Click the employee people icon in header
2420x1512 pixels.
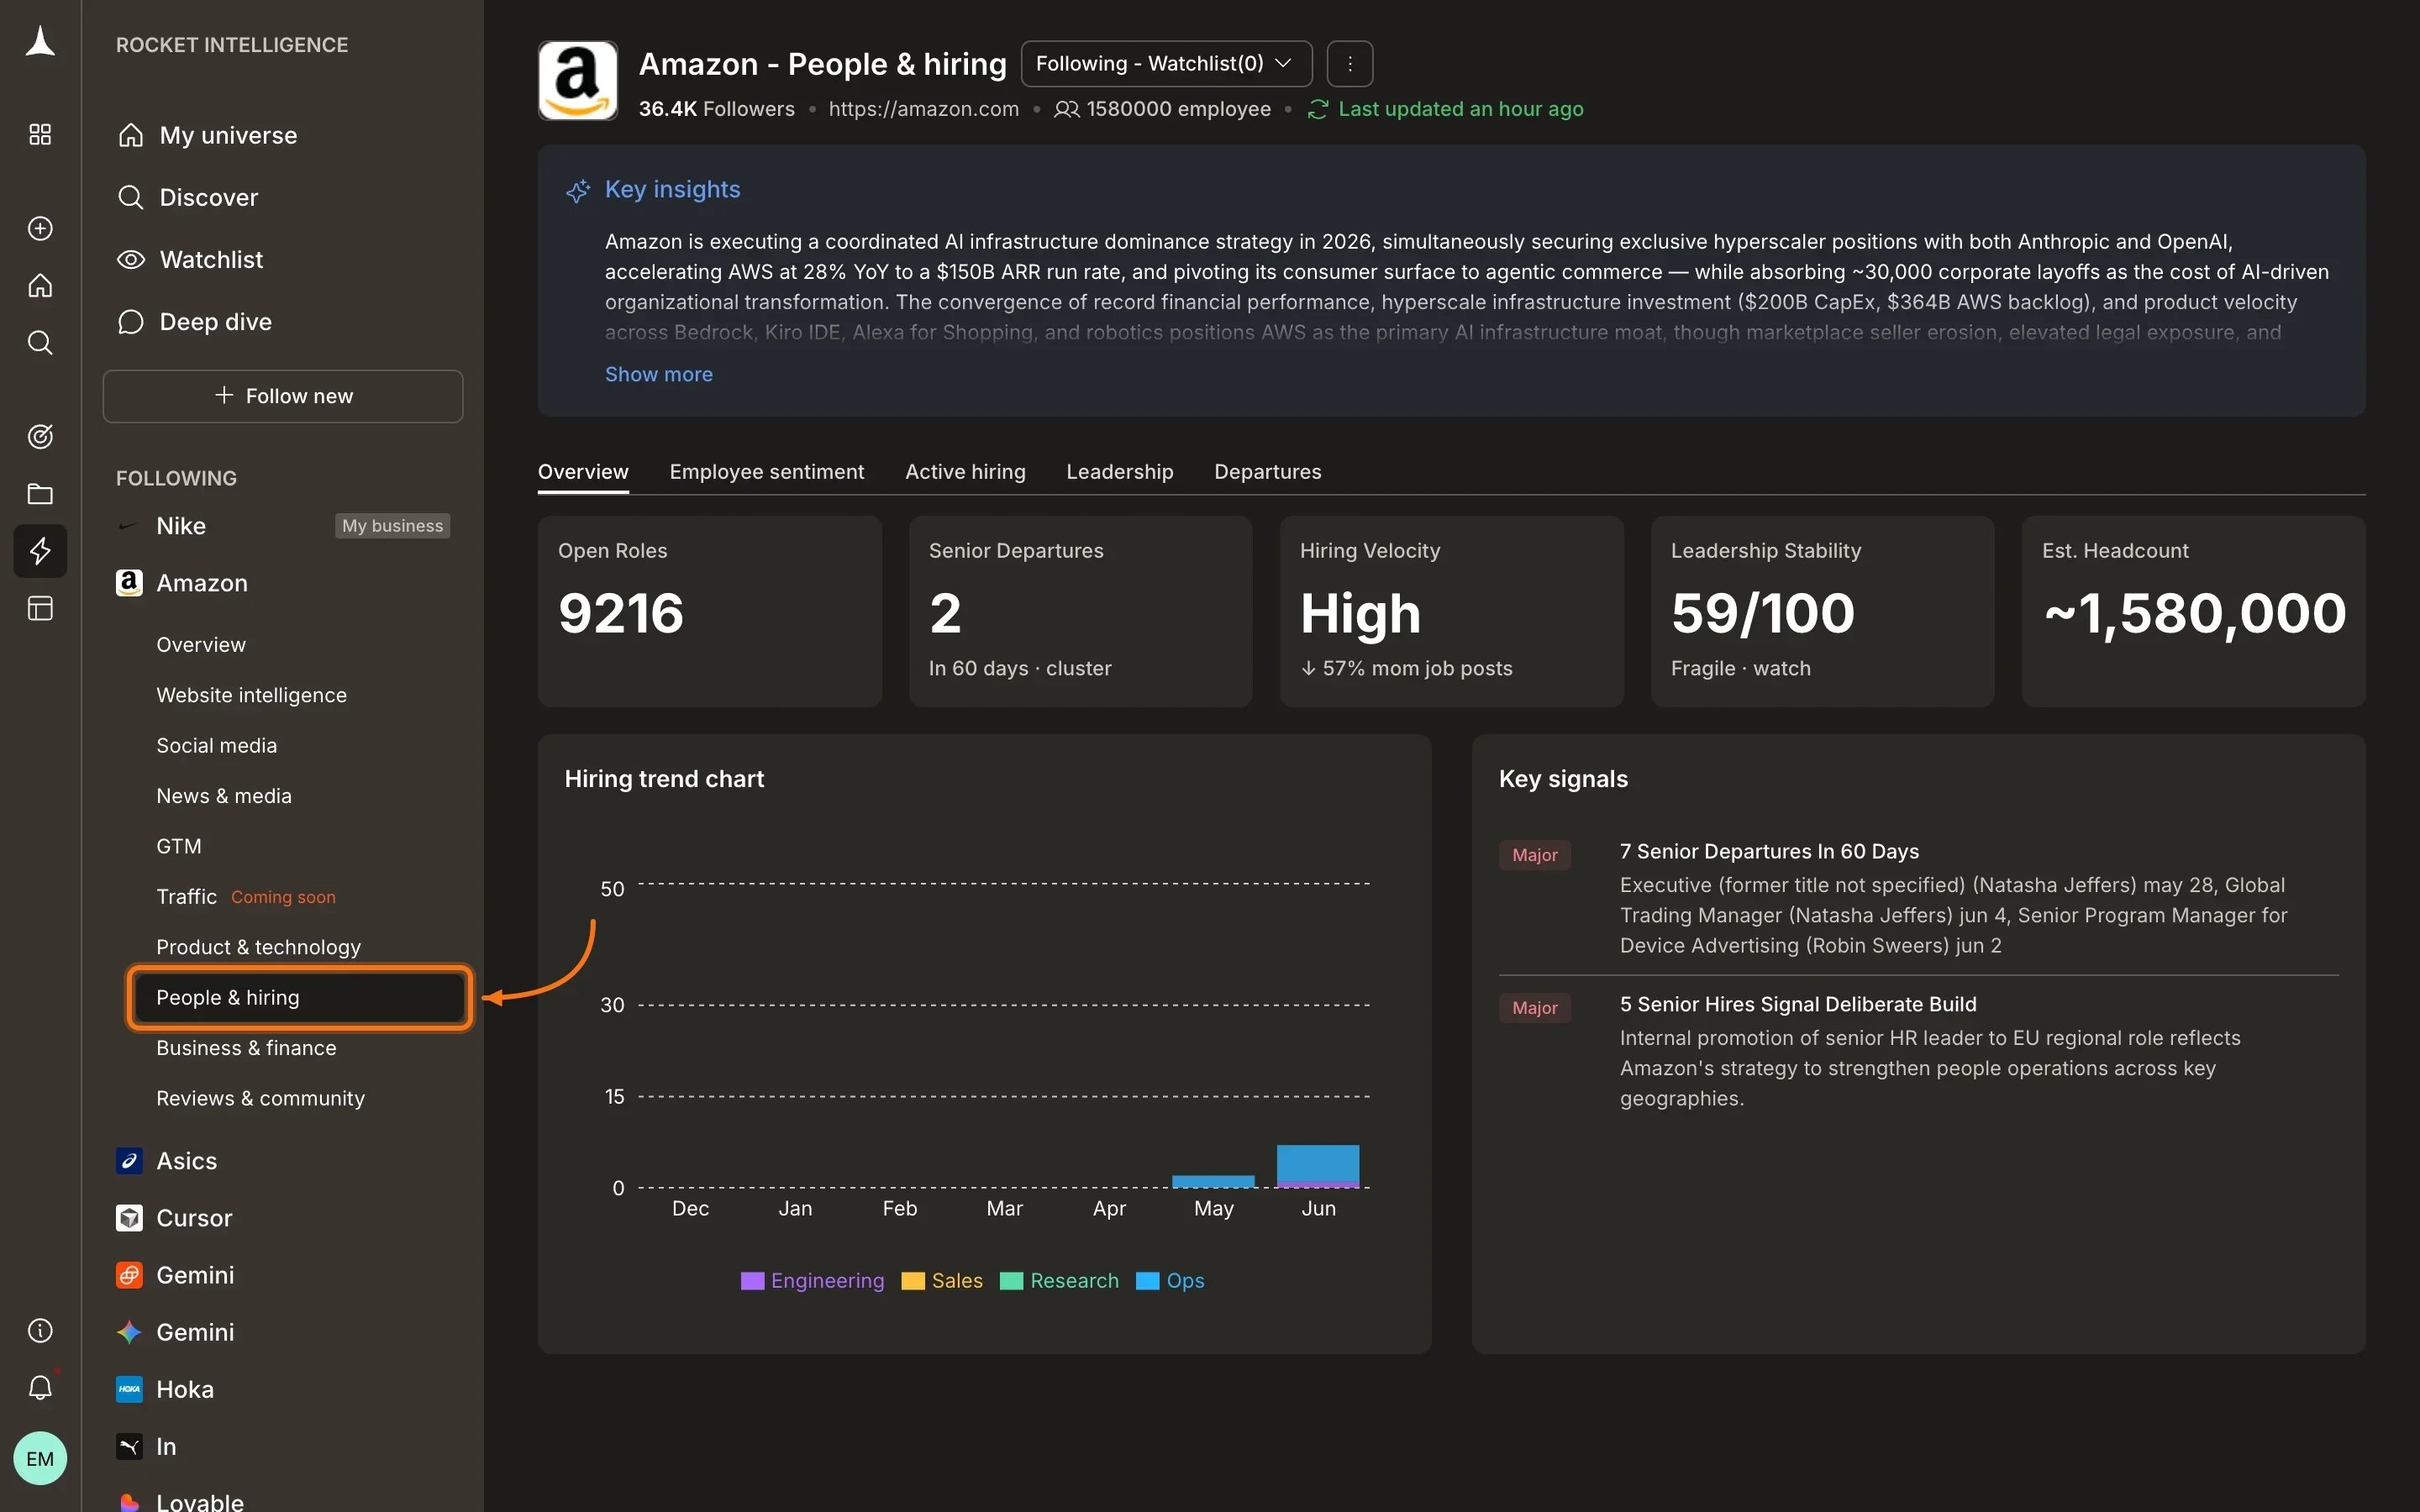pyautogui.click(x=1067, y=109)
